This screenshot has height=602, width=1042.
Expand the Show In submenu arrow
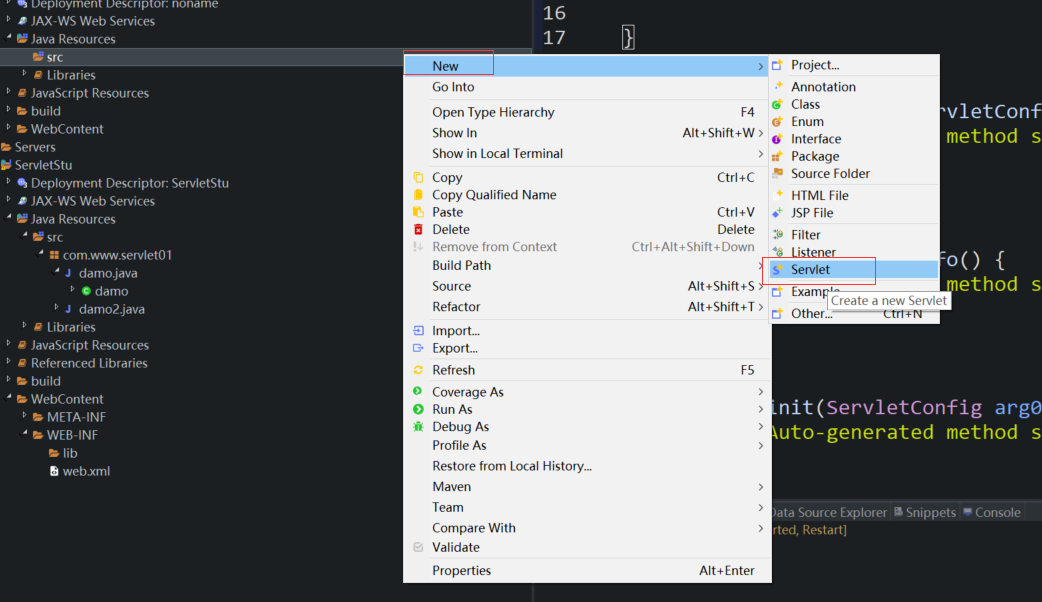click(x=760, y=133)
